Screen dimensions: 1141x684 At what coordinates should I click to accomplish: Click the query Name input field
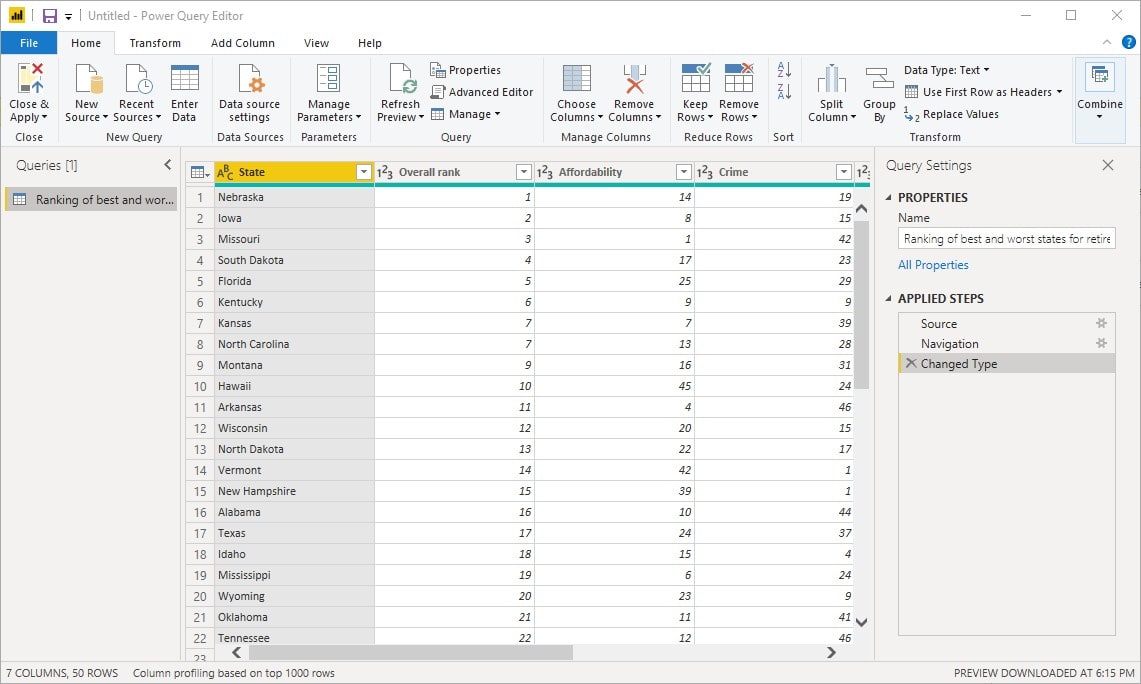(1007, 239)
